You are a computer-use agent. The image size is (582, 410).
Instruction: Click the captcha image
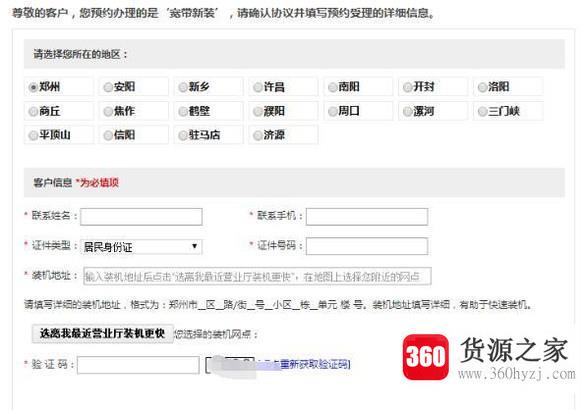click(230, 365)
